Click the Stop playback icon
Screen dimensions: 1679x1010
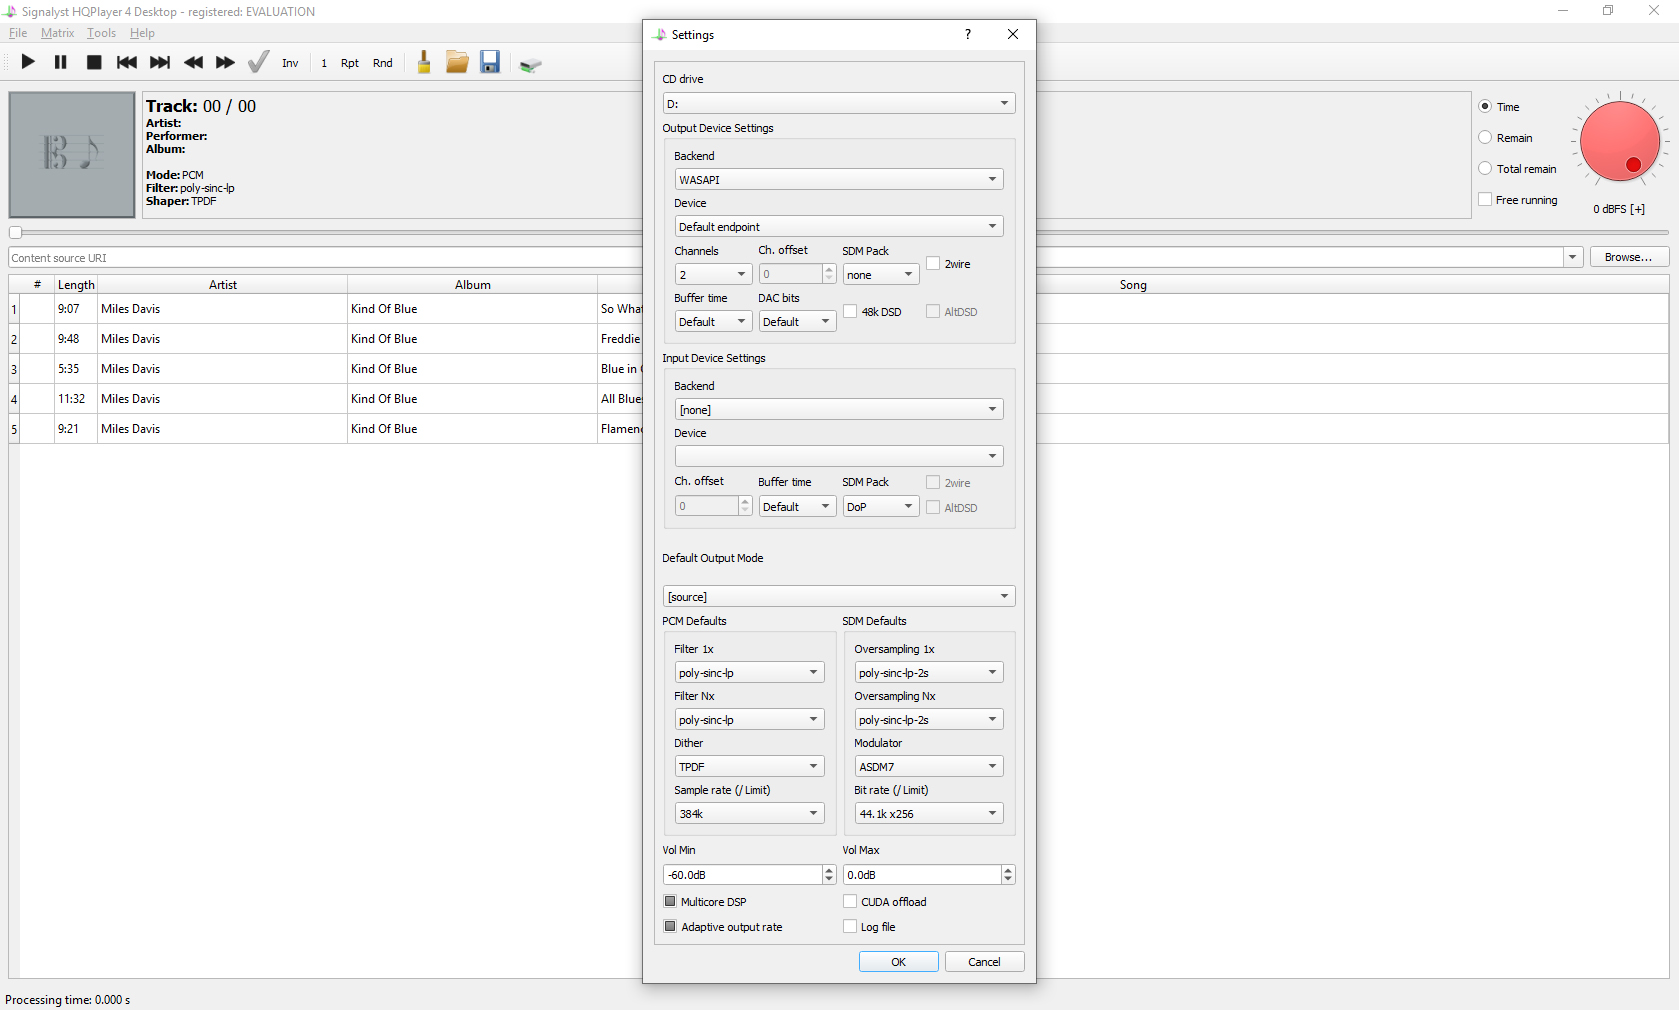click(94, 62)
